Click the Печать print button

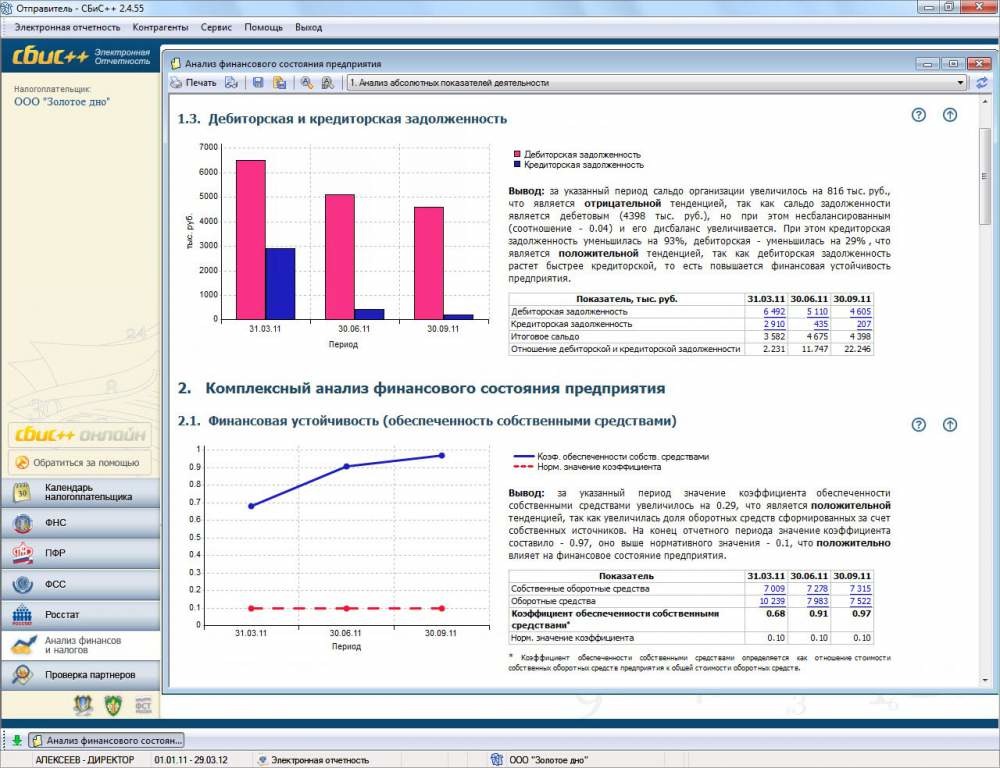point(193,83)
